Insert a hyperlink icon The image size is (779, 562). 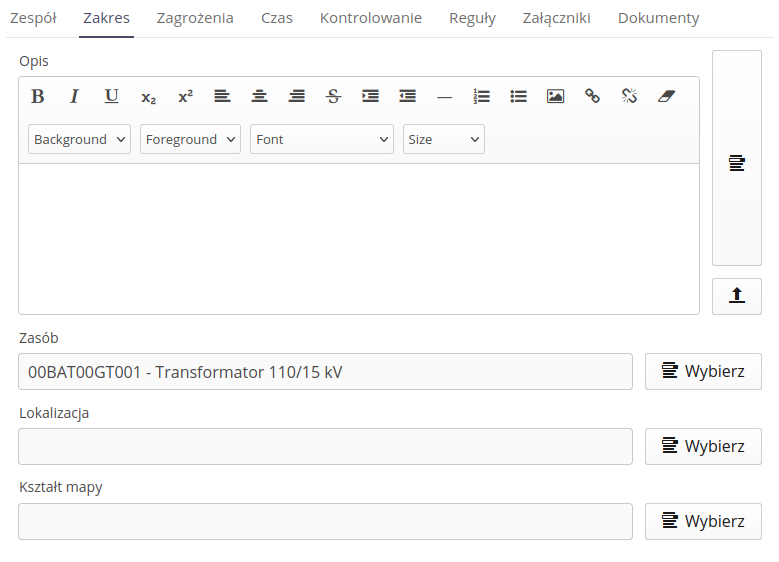point(592,96)
